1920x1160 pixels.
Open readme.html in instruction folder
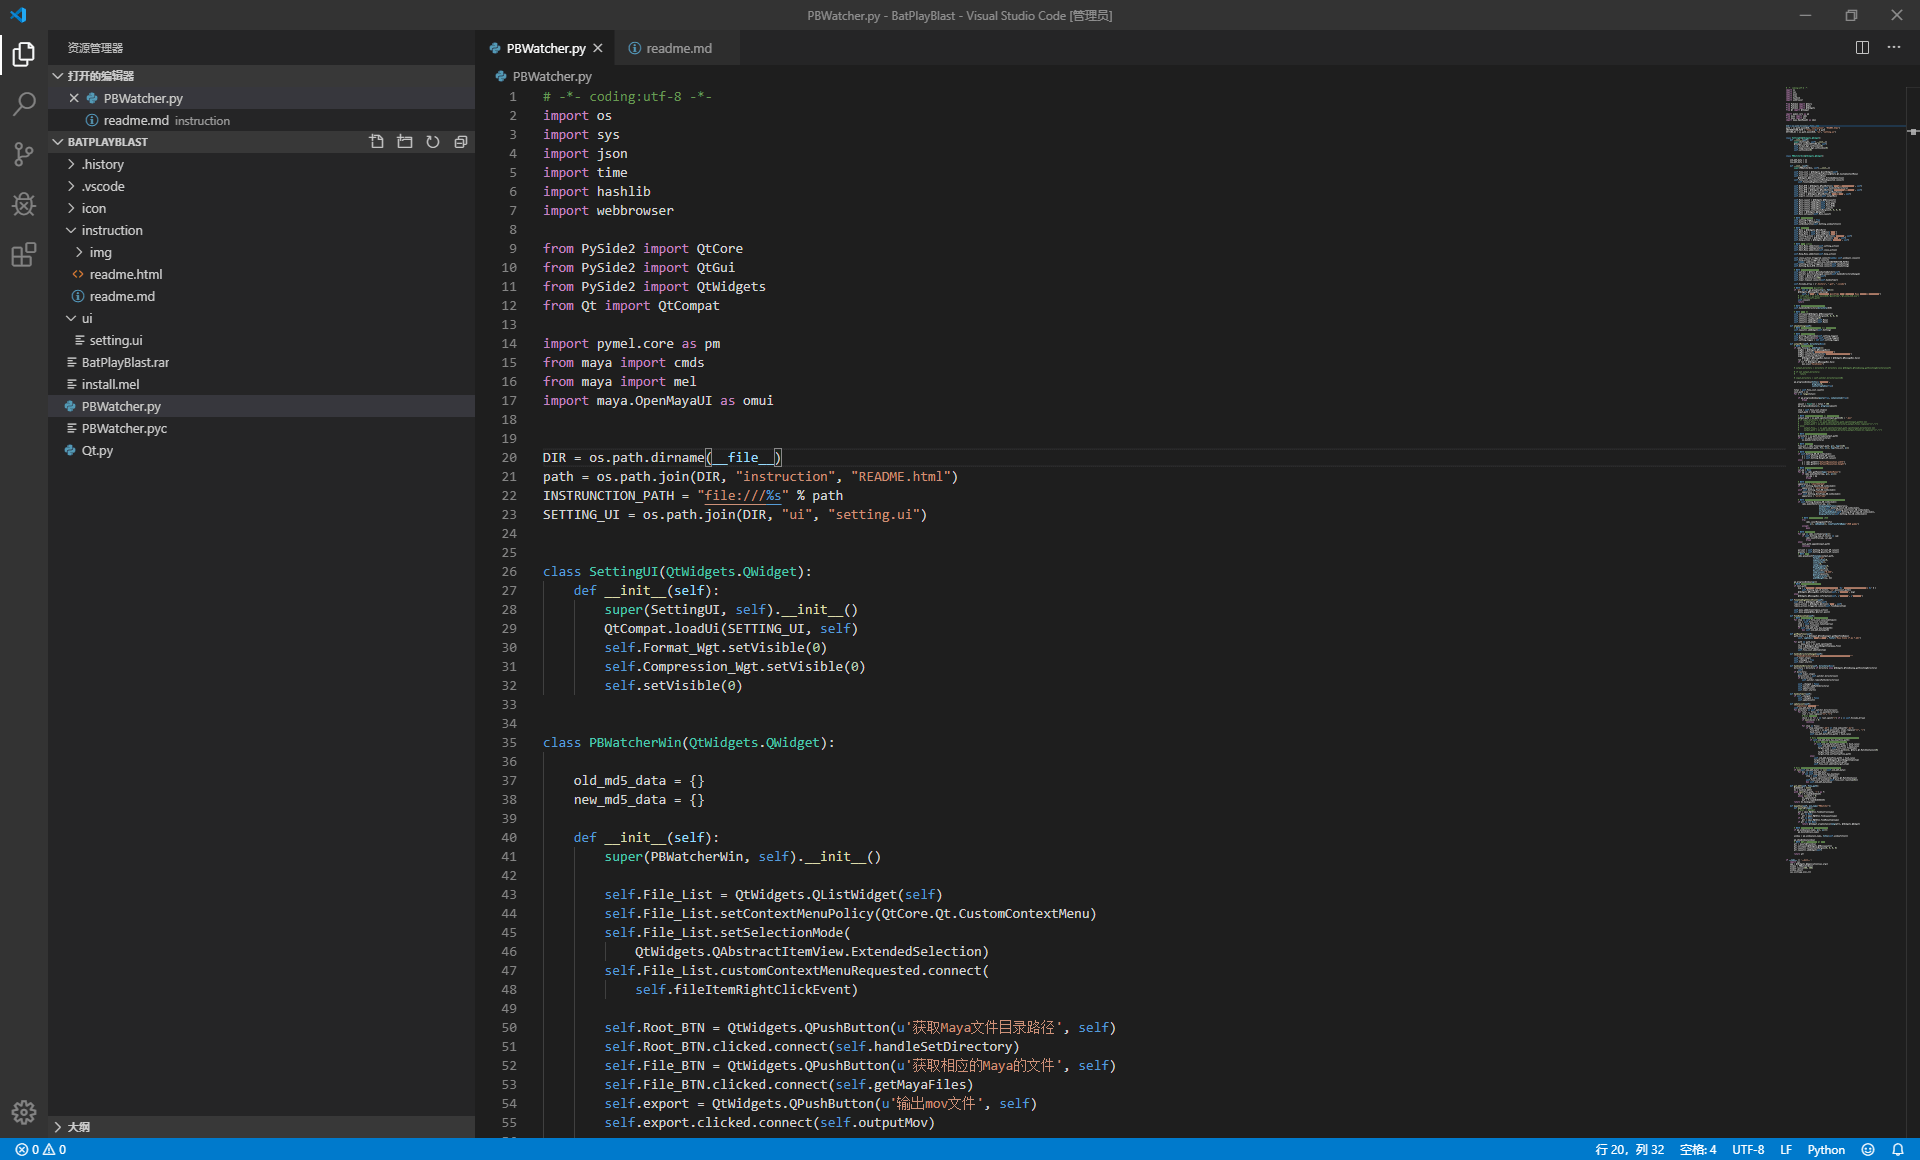point(261,274)
